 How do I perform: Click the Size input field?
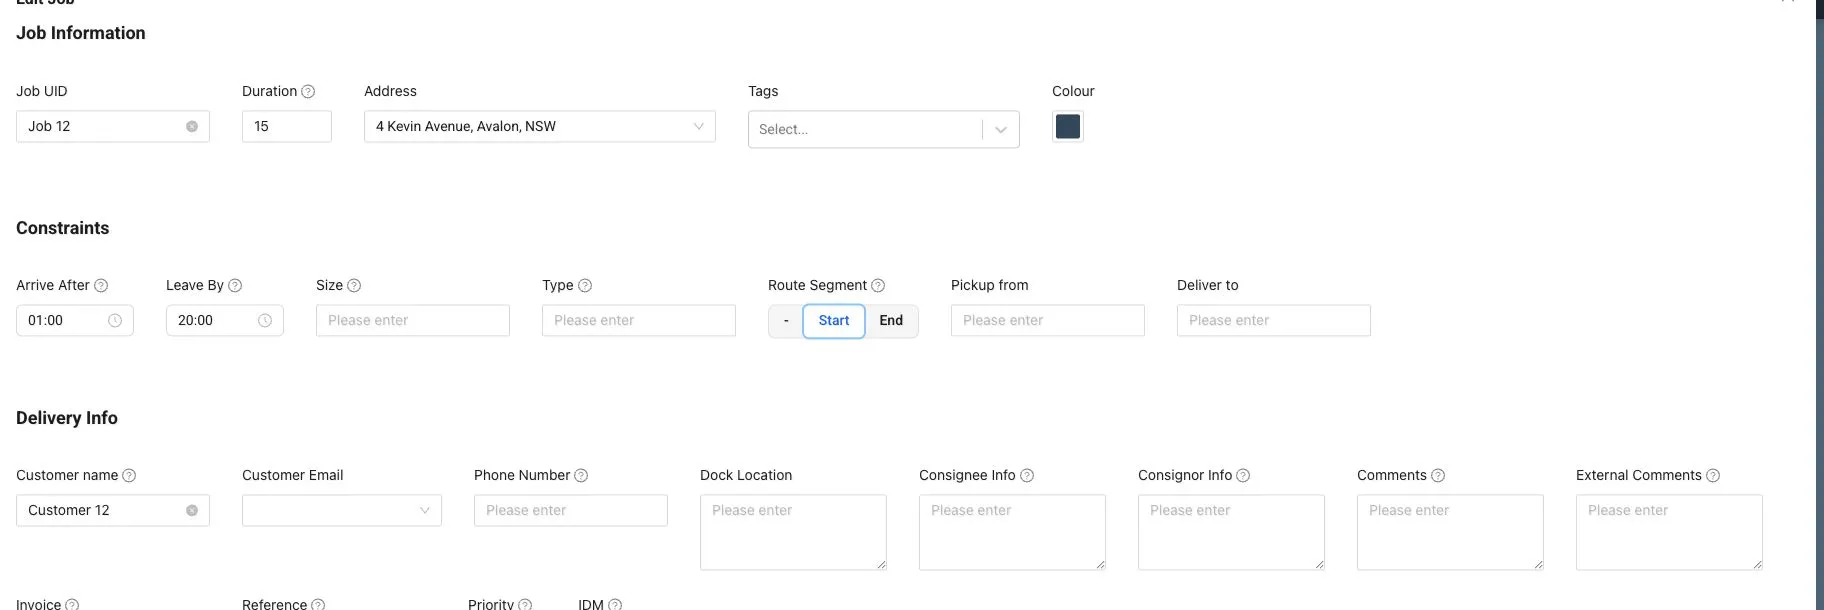pos(413,320)
